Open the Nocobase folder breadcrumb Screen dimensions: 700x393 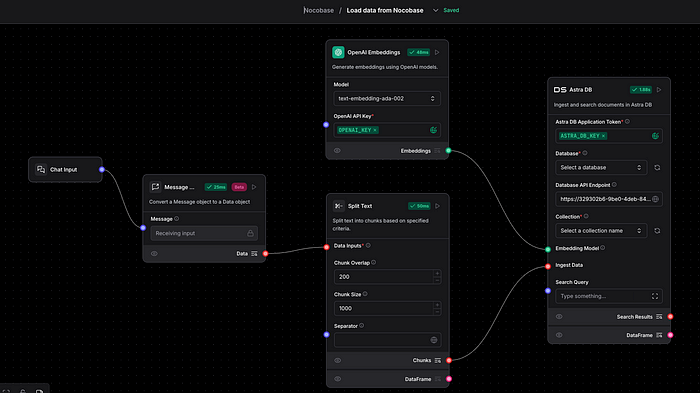[x=319, y=10]
